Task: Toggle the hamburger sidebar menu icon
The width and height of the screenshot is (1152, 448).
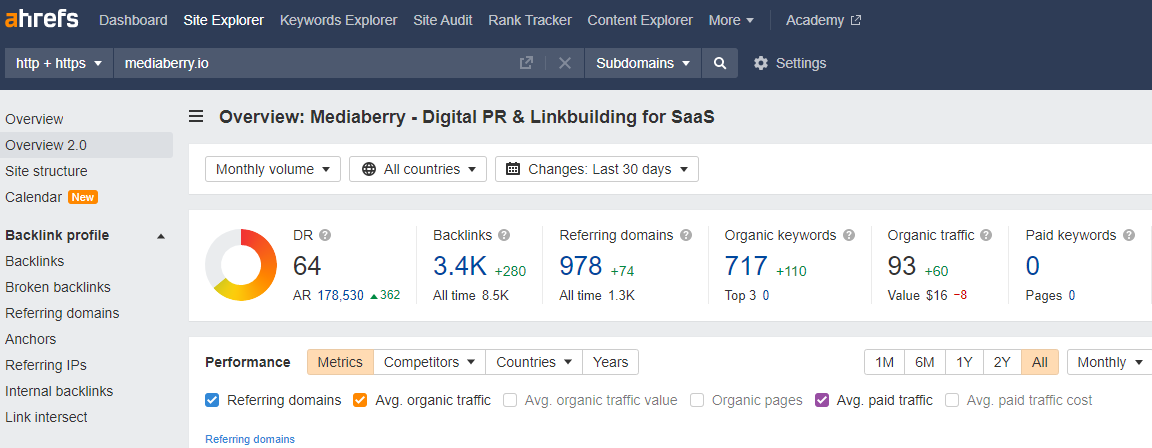Action: (x=196, y=117)
